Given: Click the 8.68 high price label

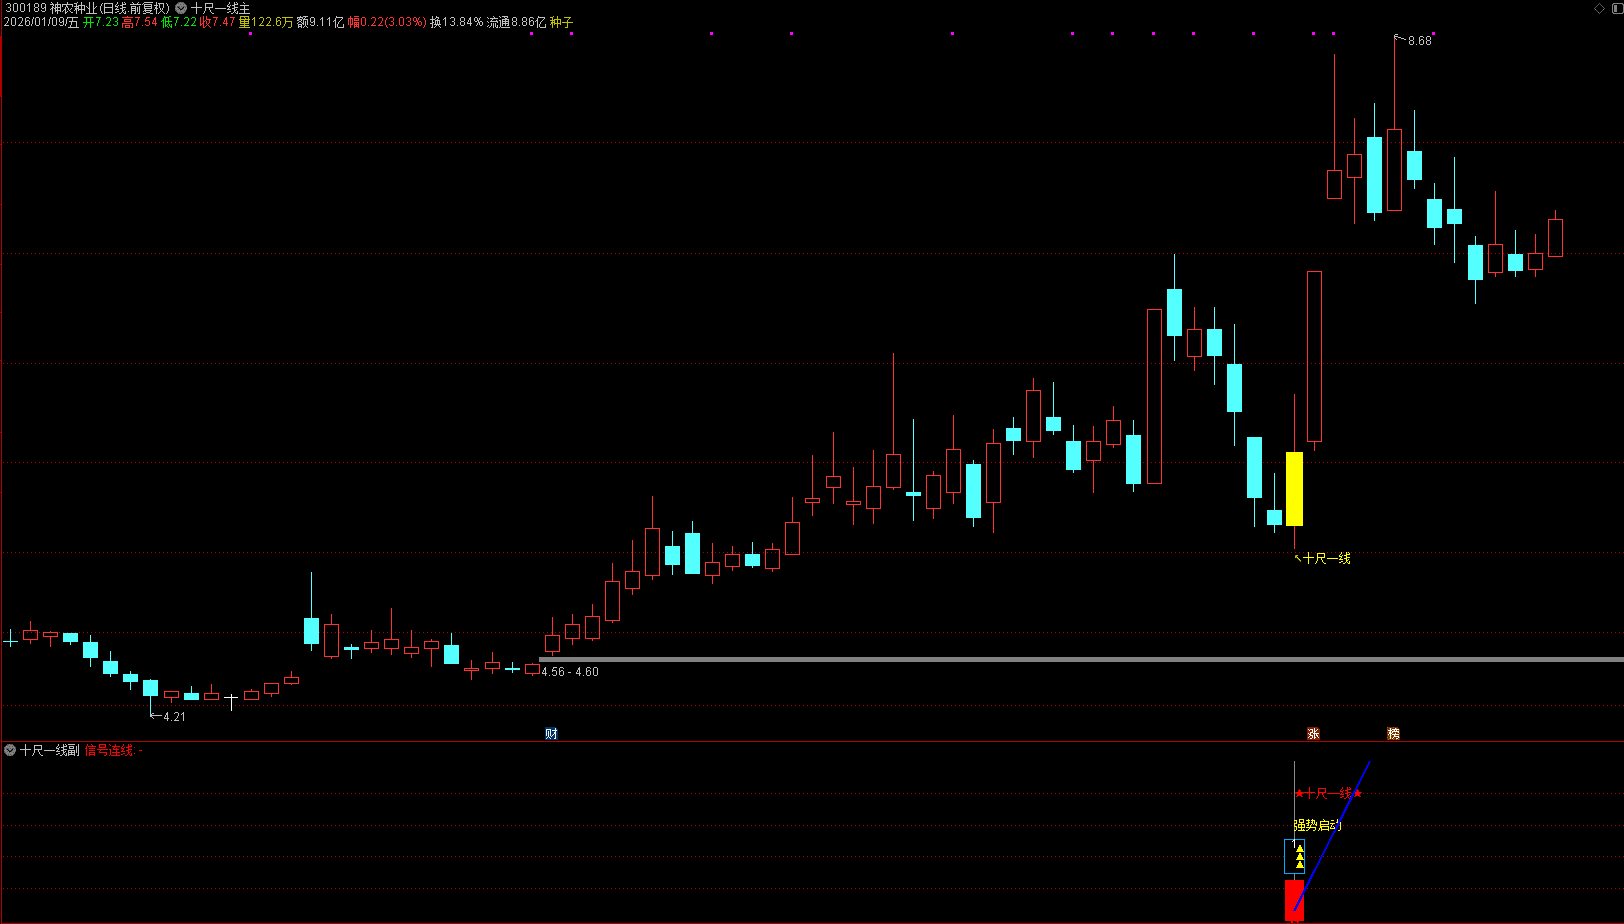Looking at the screenshot, I should tap(1419, 41).
